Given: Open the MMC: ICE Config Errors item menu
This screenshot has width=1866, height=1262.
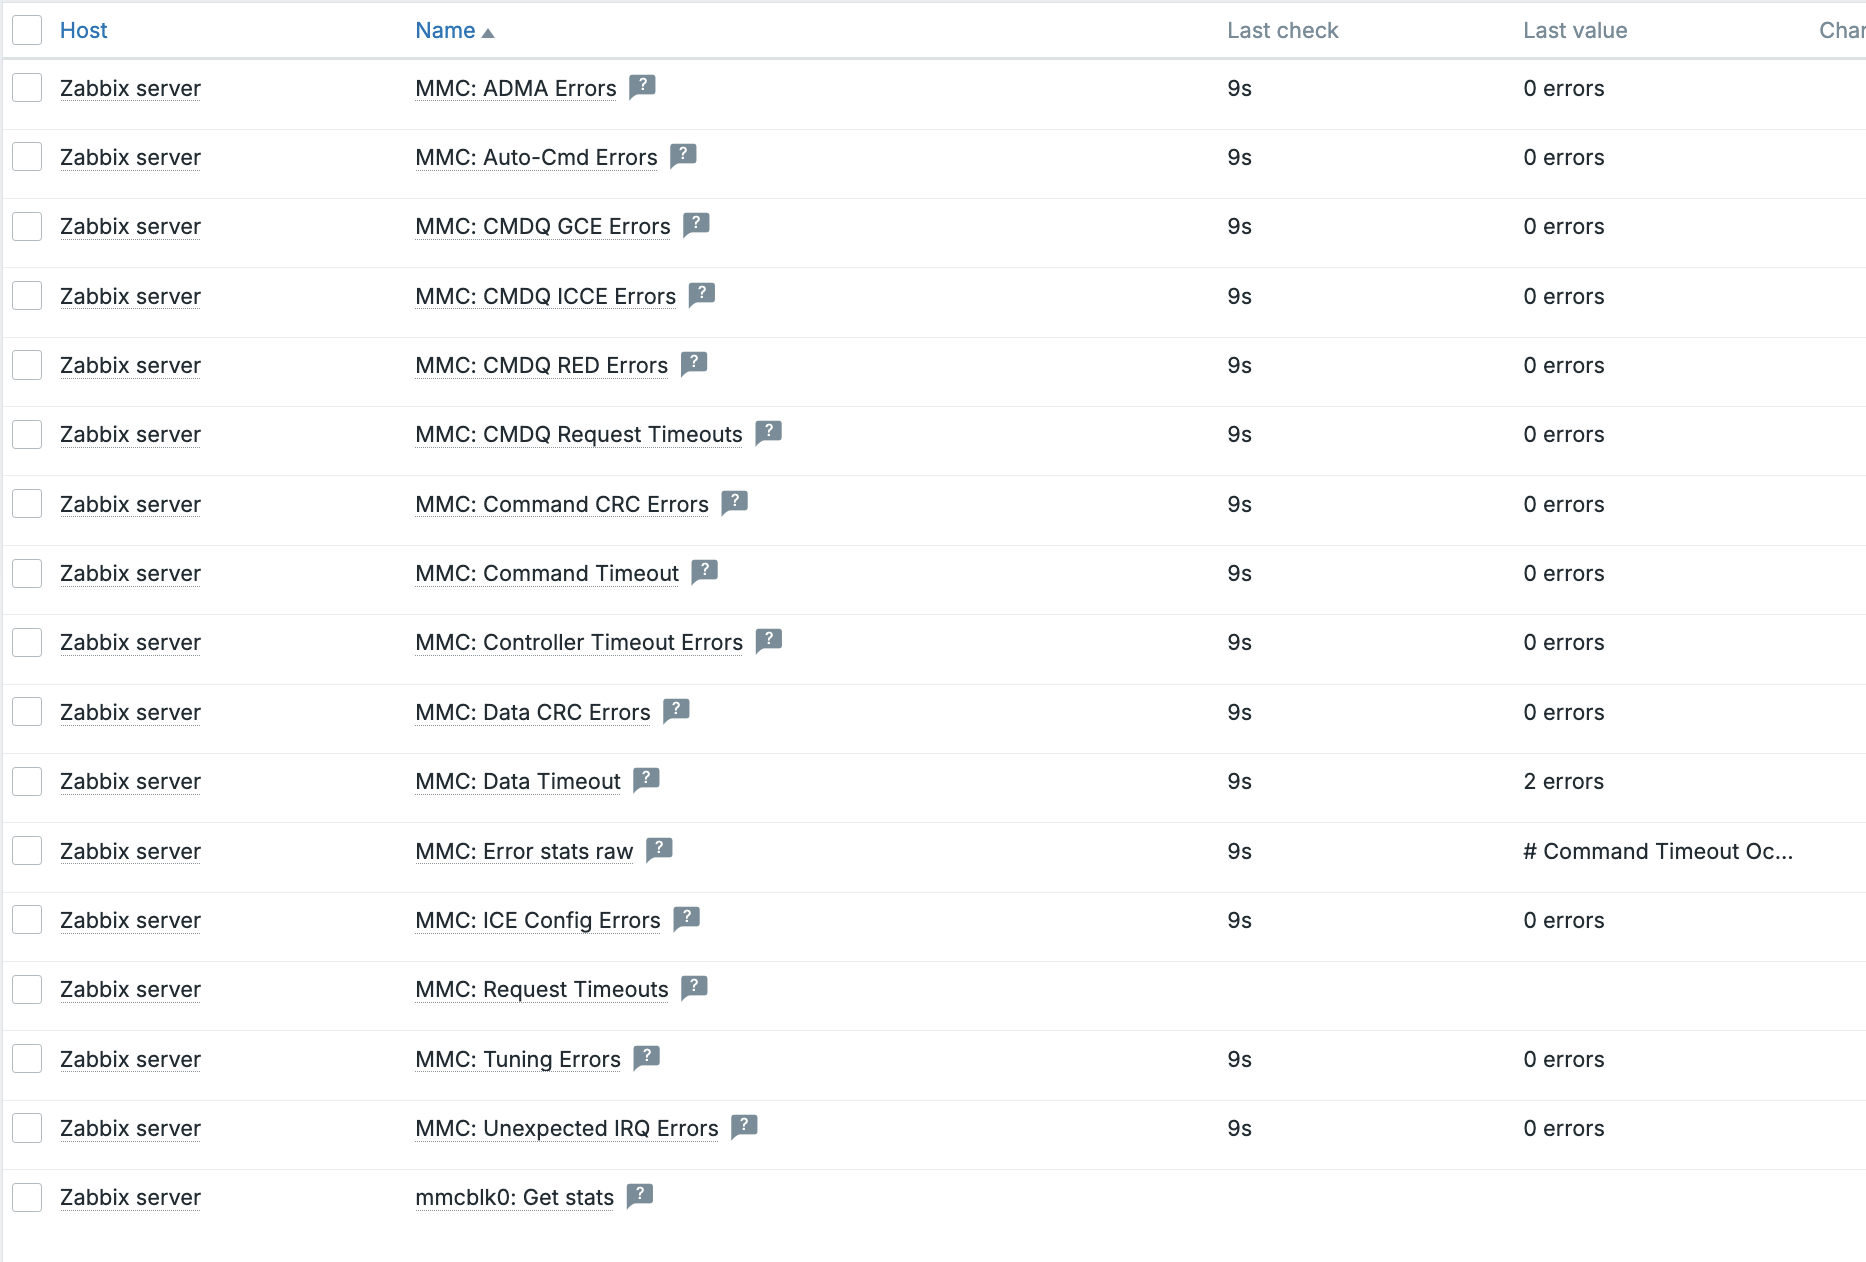Looking at the screenshot, I should (x=537, y=921).
